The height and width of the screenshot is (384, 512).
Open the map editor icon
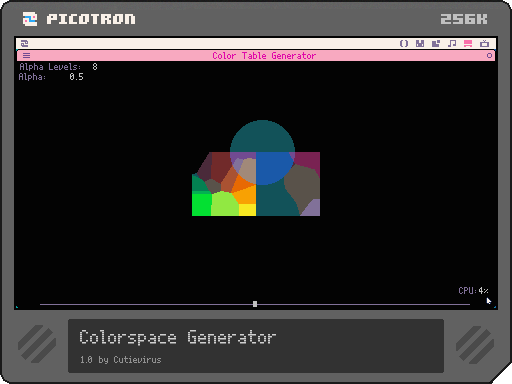(436, 43)
